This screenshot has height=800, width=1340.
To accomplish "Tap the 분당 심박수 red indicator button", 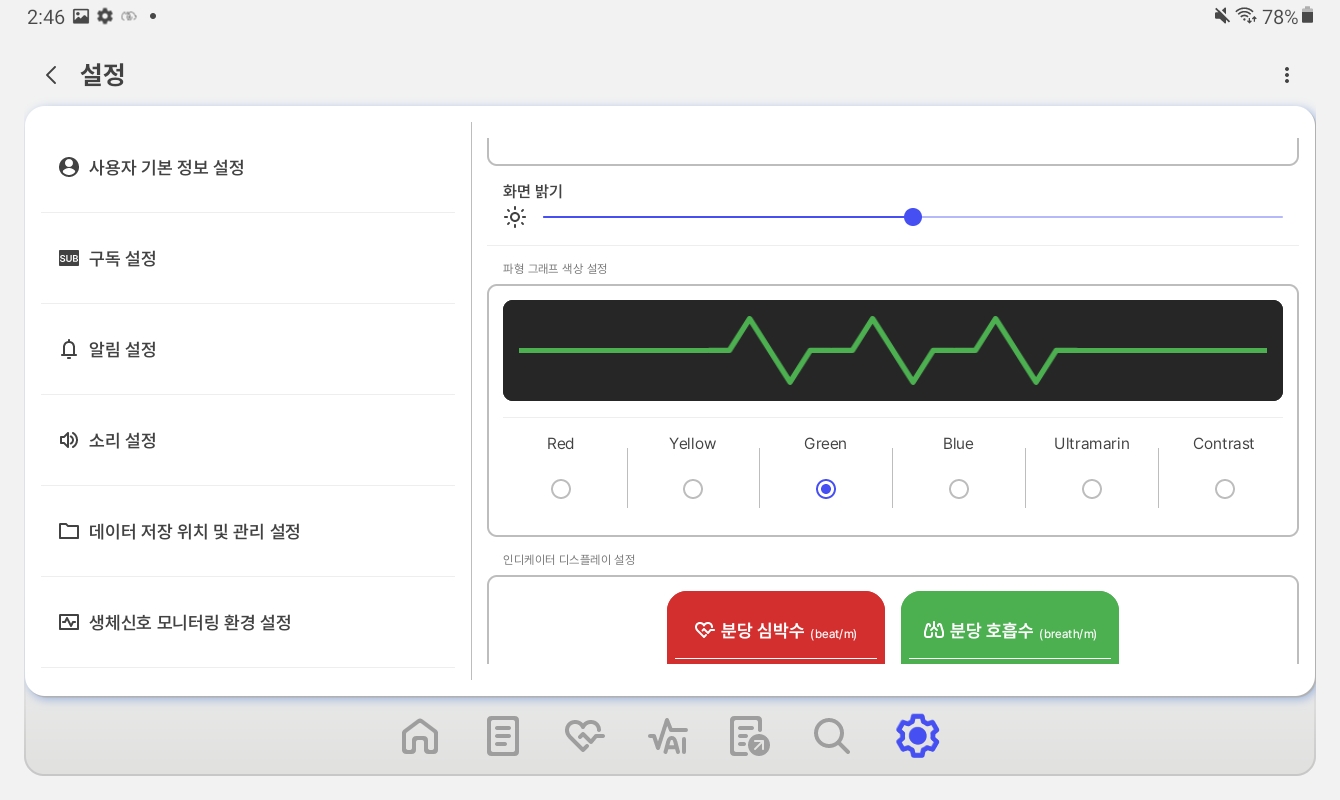I will click(x=776, y=628).
